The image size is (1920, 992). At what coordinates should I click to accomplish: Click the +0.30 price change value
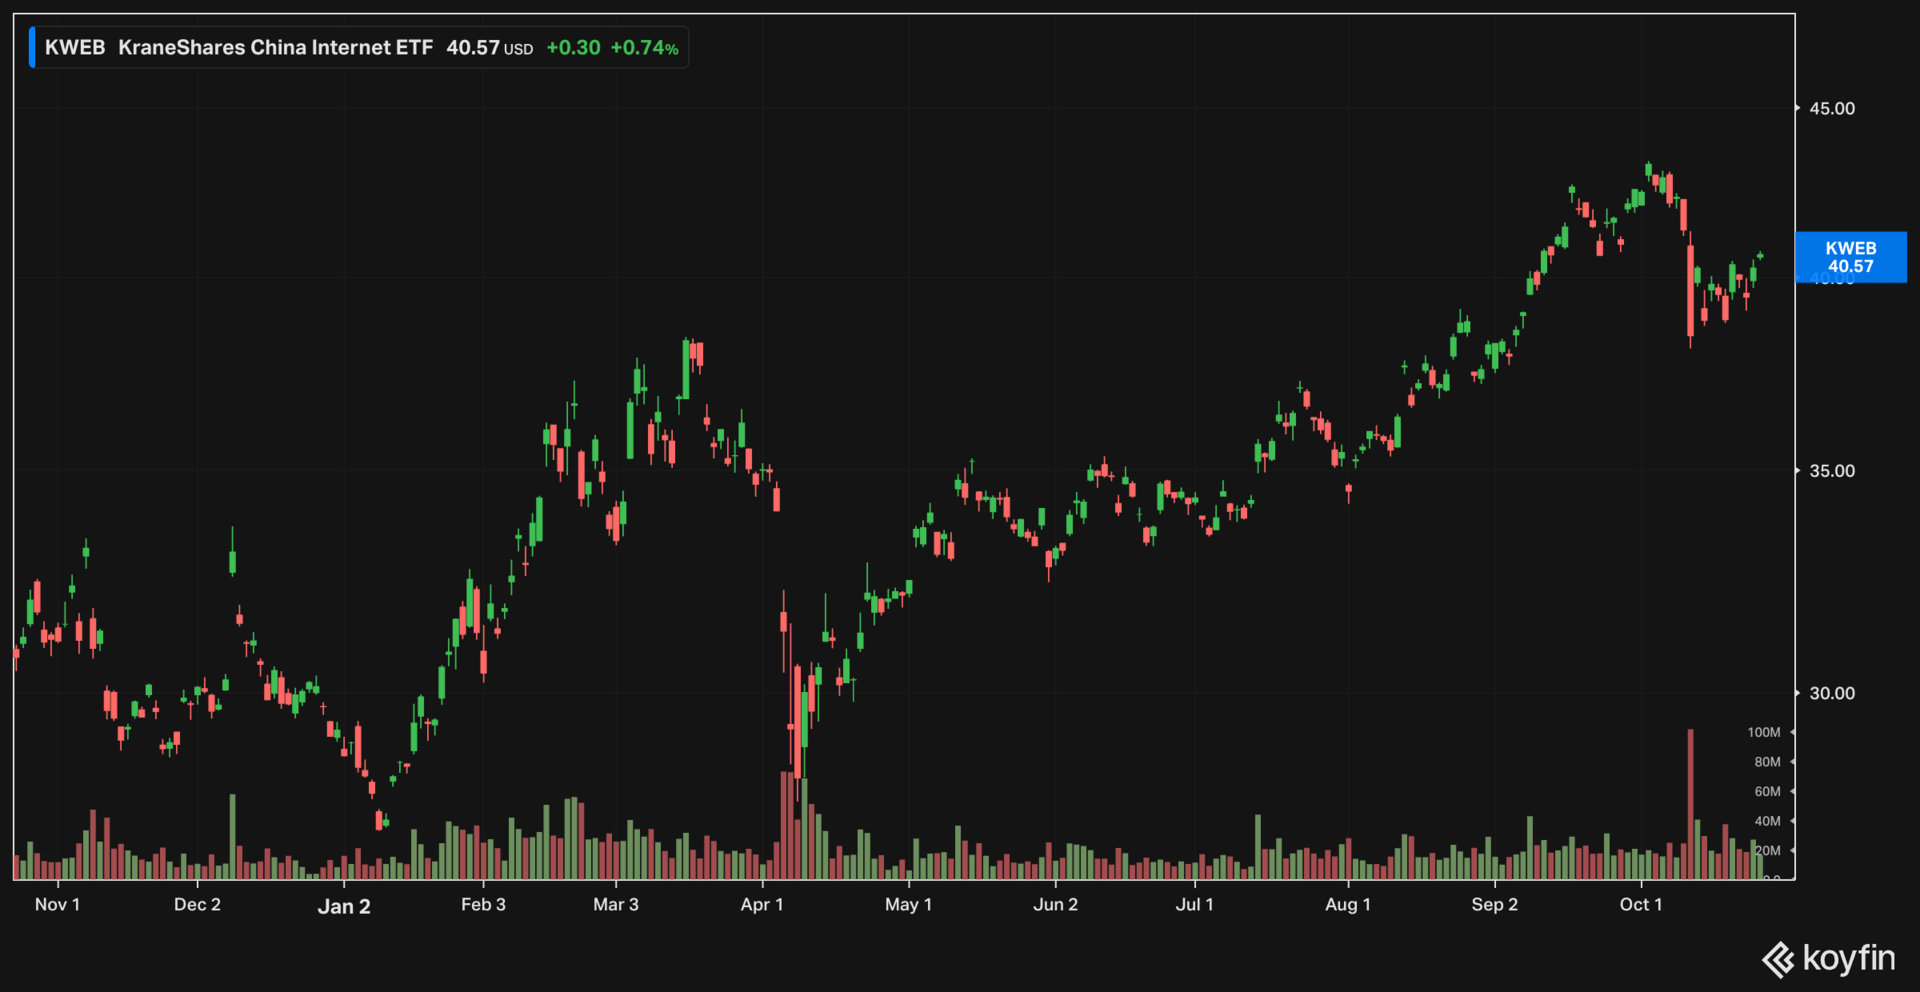coord(573,48)
